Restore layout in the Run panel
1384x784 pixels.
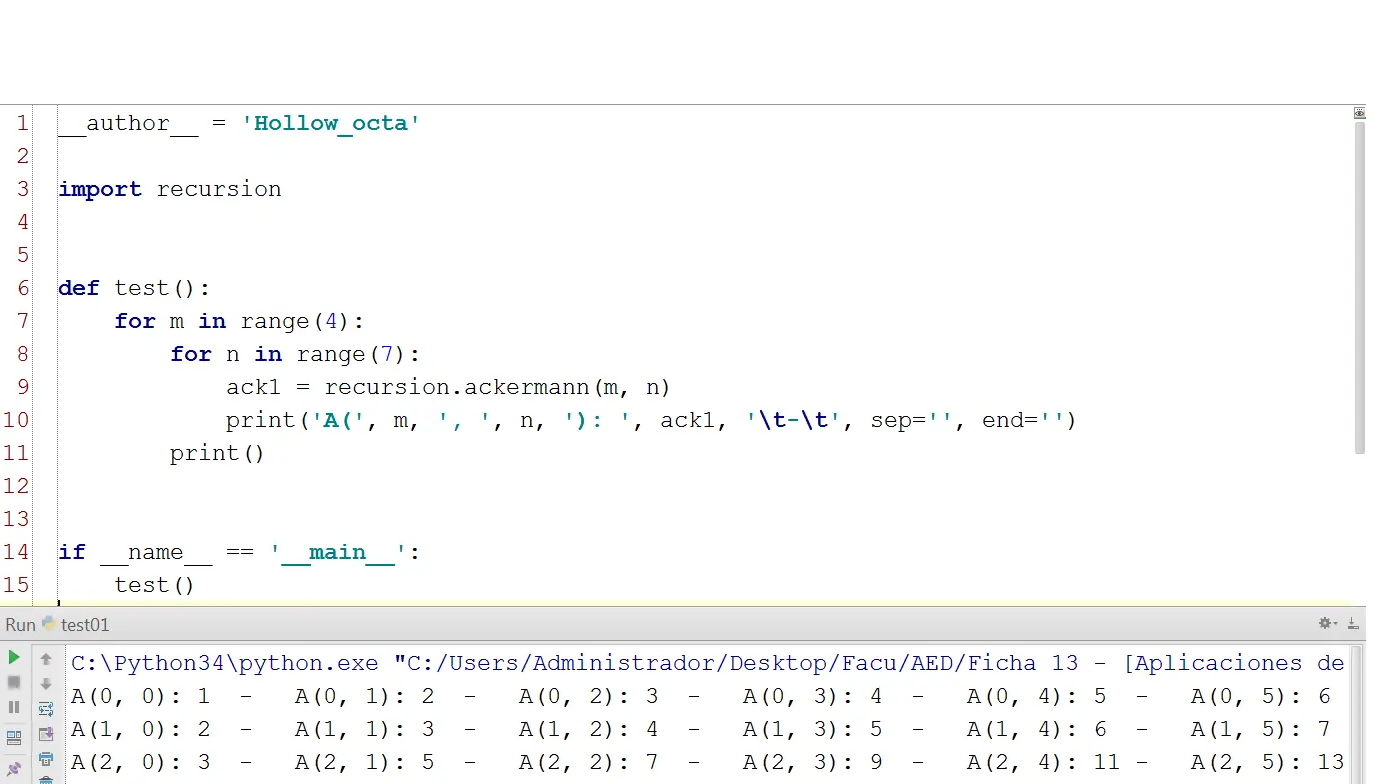pyautogui.click(x=14, y=739)
